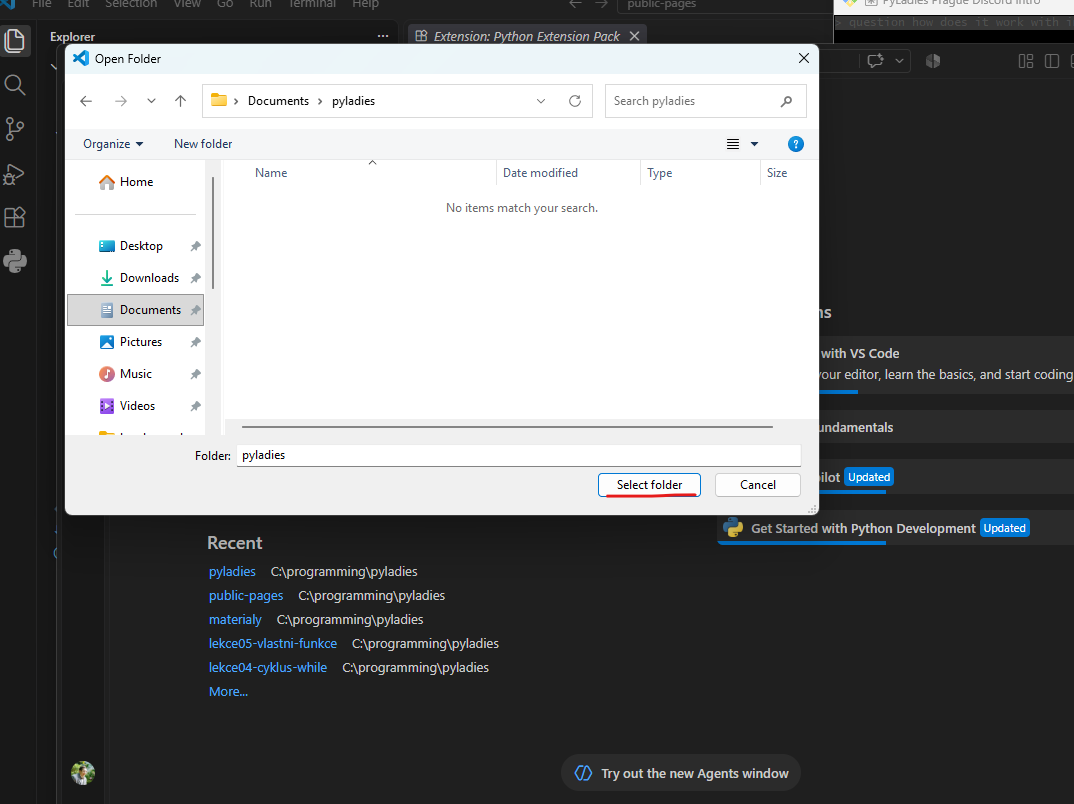The height and width of the screenshot is (804, 1074).
Task: Toggle the primary sidebar layout icon in VS Code
Action: point(1051,61)
